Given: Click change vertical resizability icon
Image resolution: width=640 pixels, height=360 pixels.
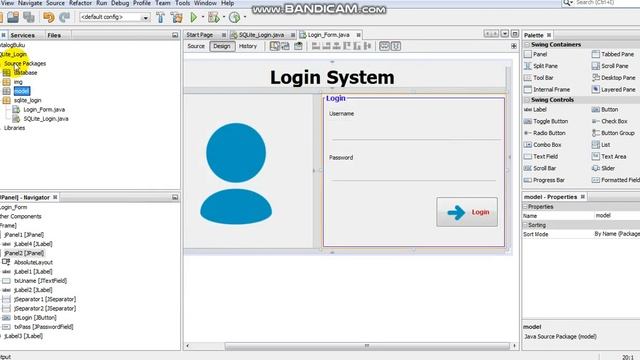Looking at the screenshot, I should point(396,46).
